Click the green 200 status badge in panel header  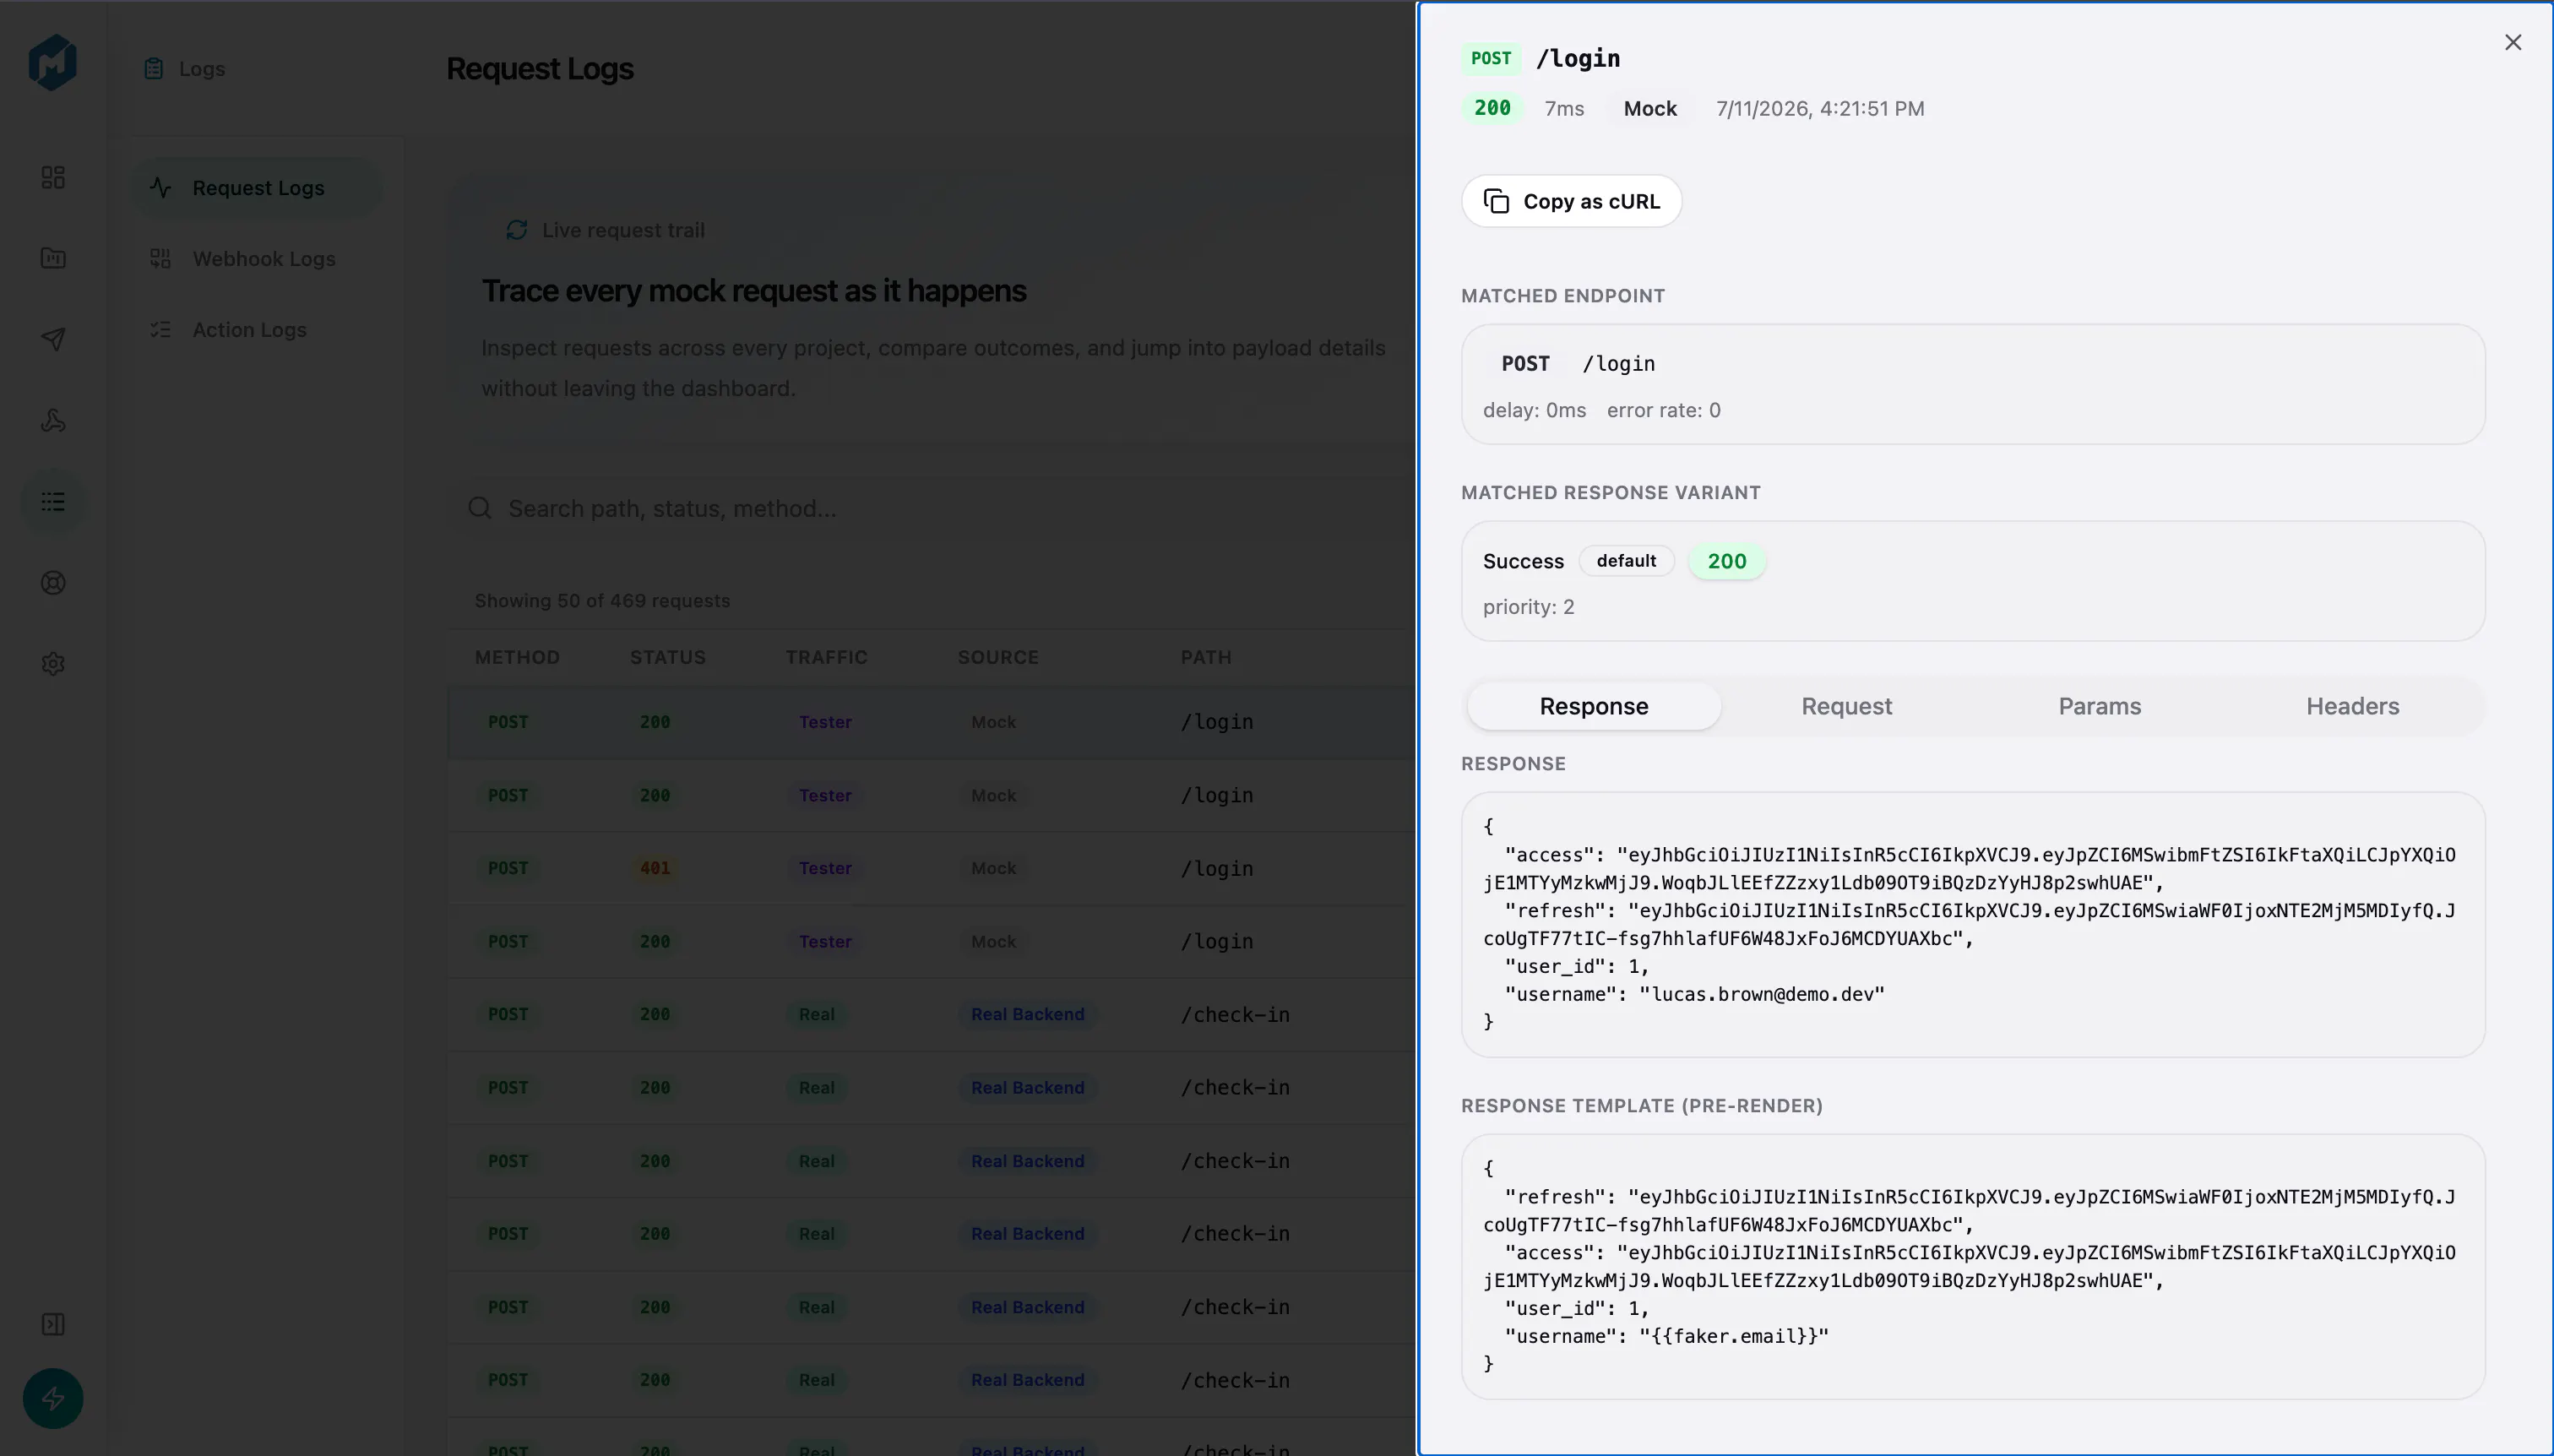point(1492,108)
